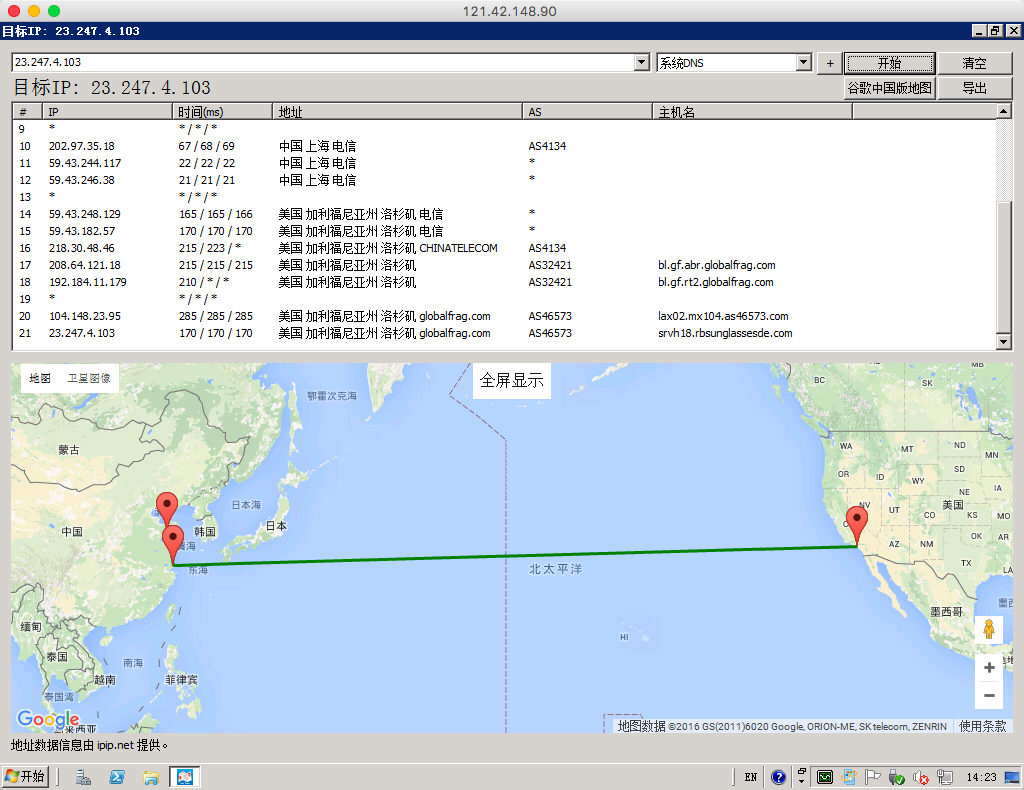1024x790 pixels.
Task: Click hostname bl.gf.abr.globalfrag.com
Action: 716,265
